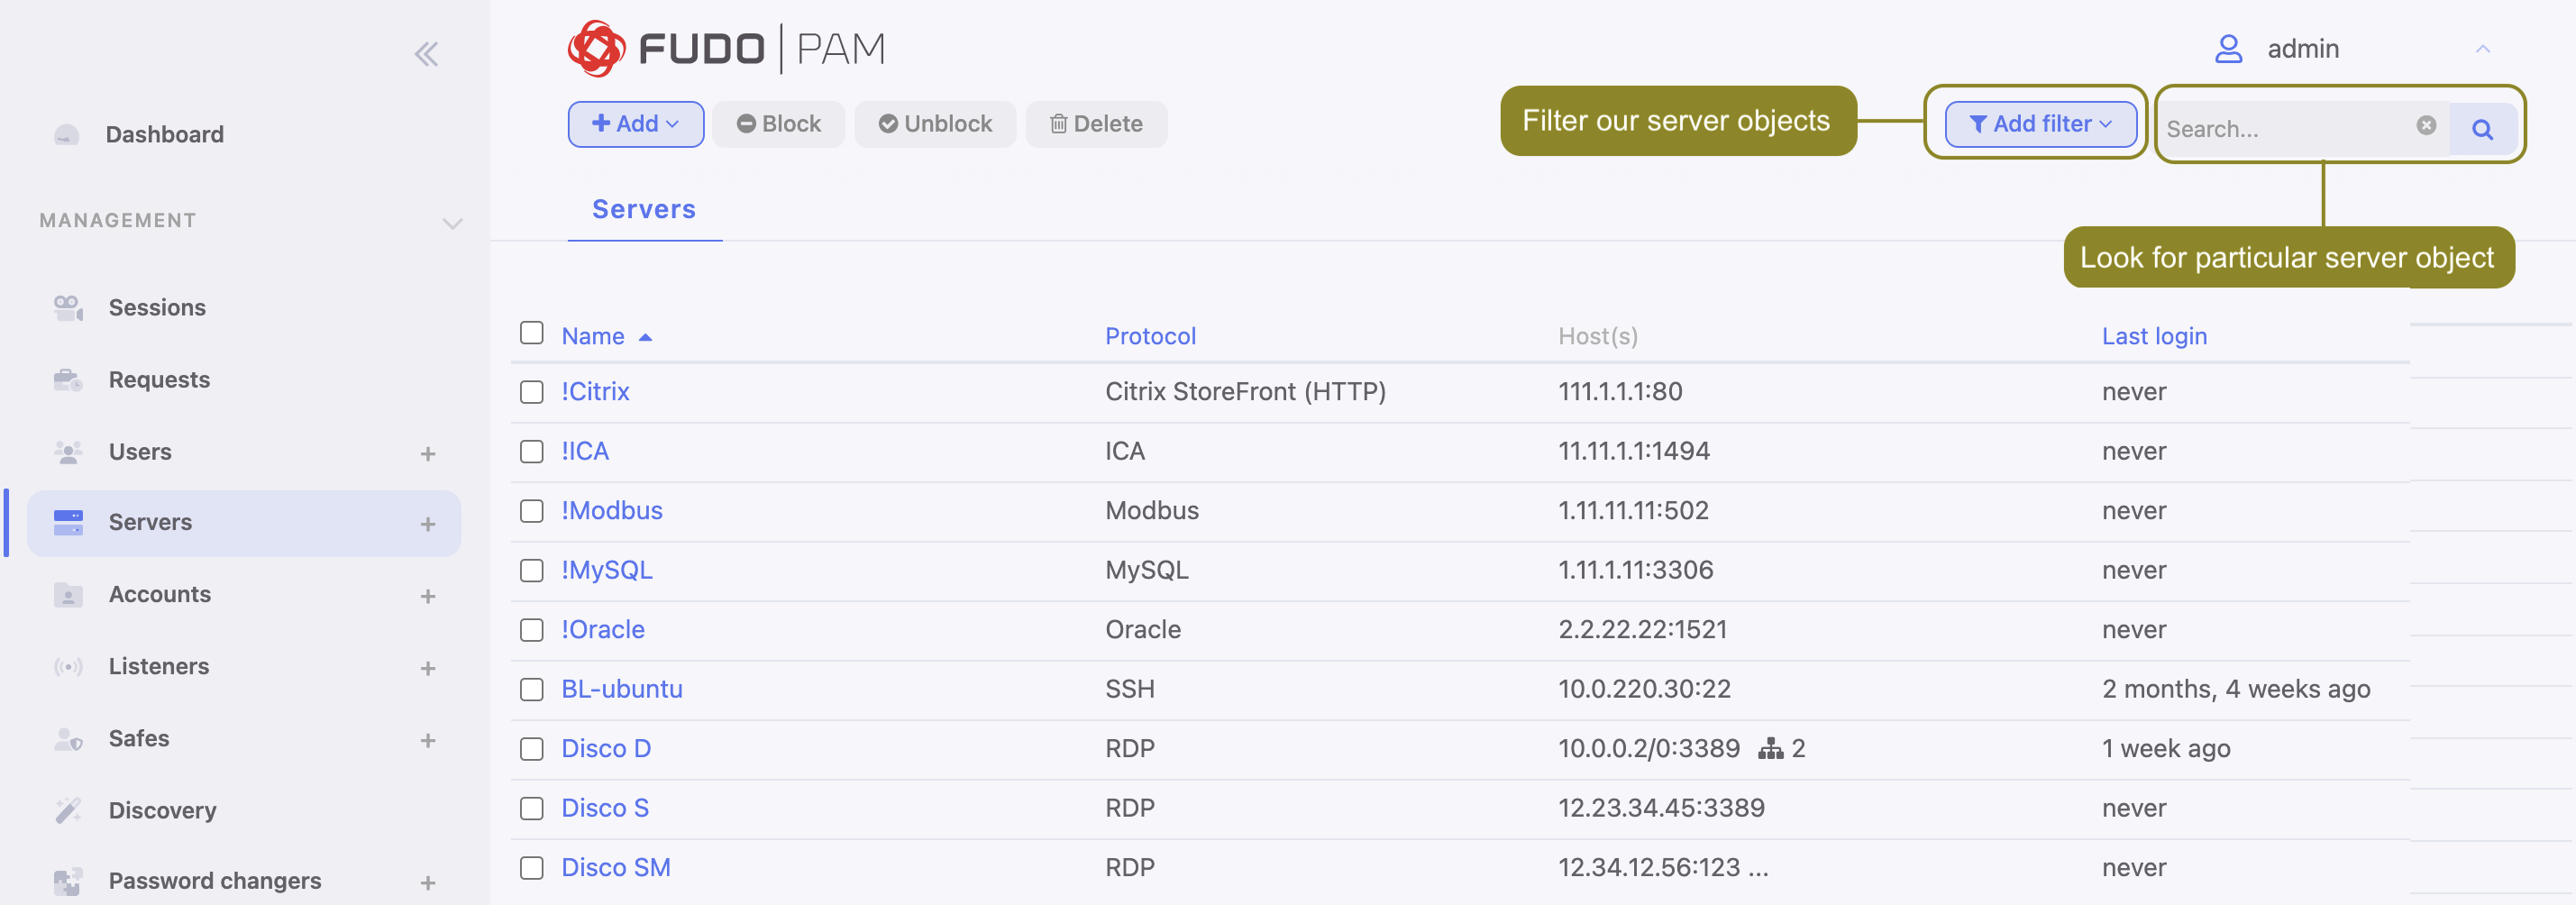Viewport: 2576px width, 905px height.
Task: Open the Add dropdown menu
Action: 635,123
